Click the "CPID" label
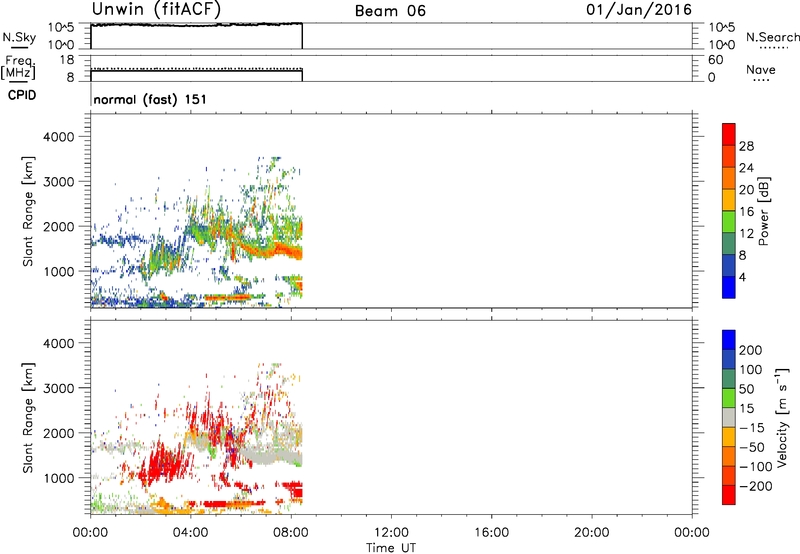800x554 pixels. 22,95
